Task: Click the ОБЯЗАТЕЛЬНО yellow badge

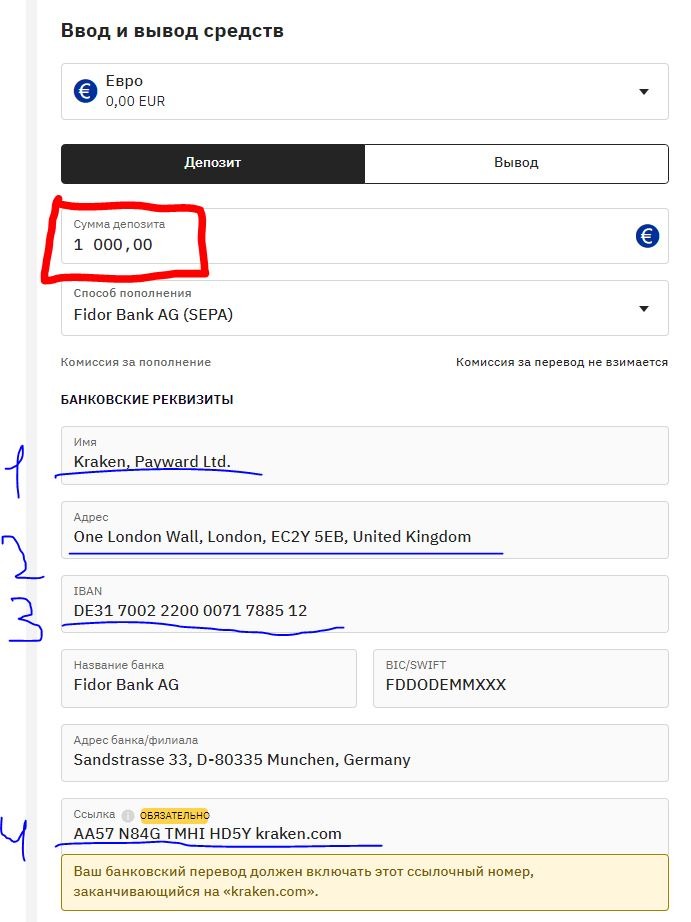Action: [x=175, y=816]
